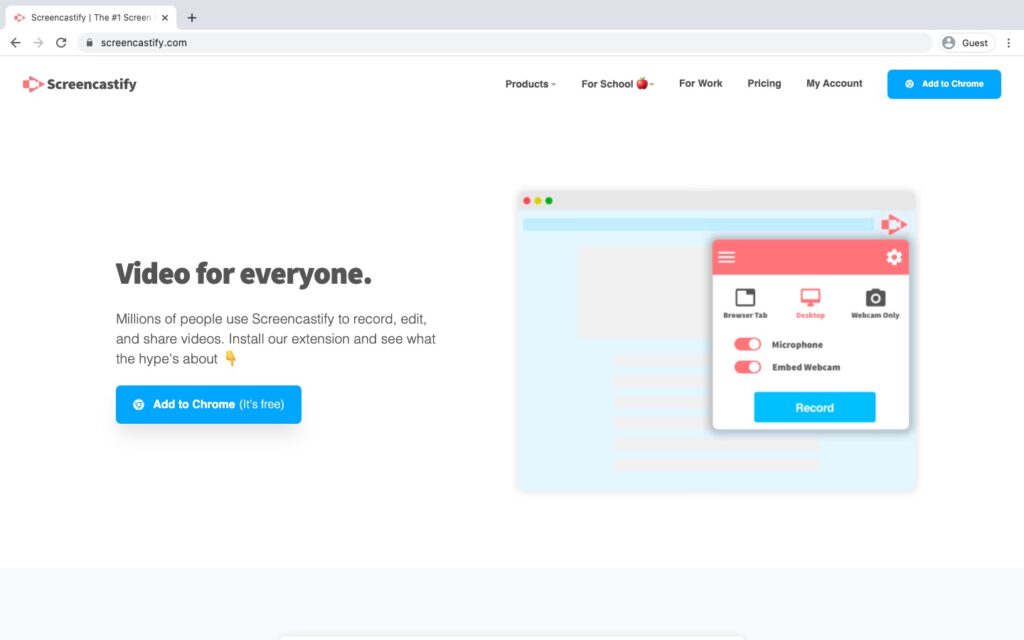Image resolution: width=1024 pixels, height=640 pixels.
Task: Select the Webcam Only recording mode icon
Action: click(x=875, y=298)
